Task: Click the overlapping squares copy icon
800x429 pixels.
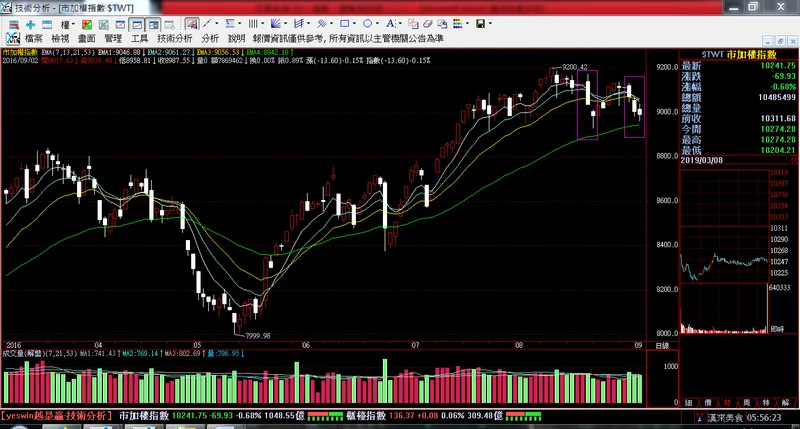Action: click(413, 24)
